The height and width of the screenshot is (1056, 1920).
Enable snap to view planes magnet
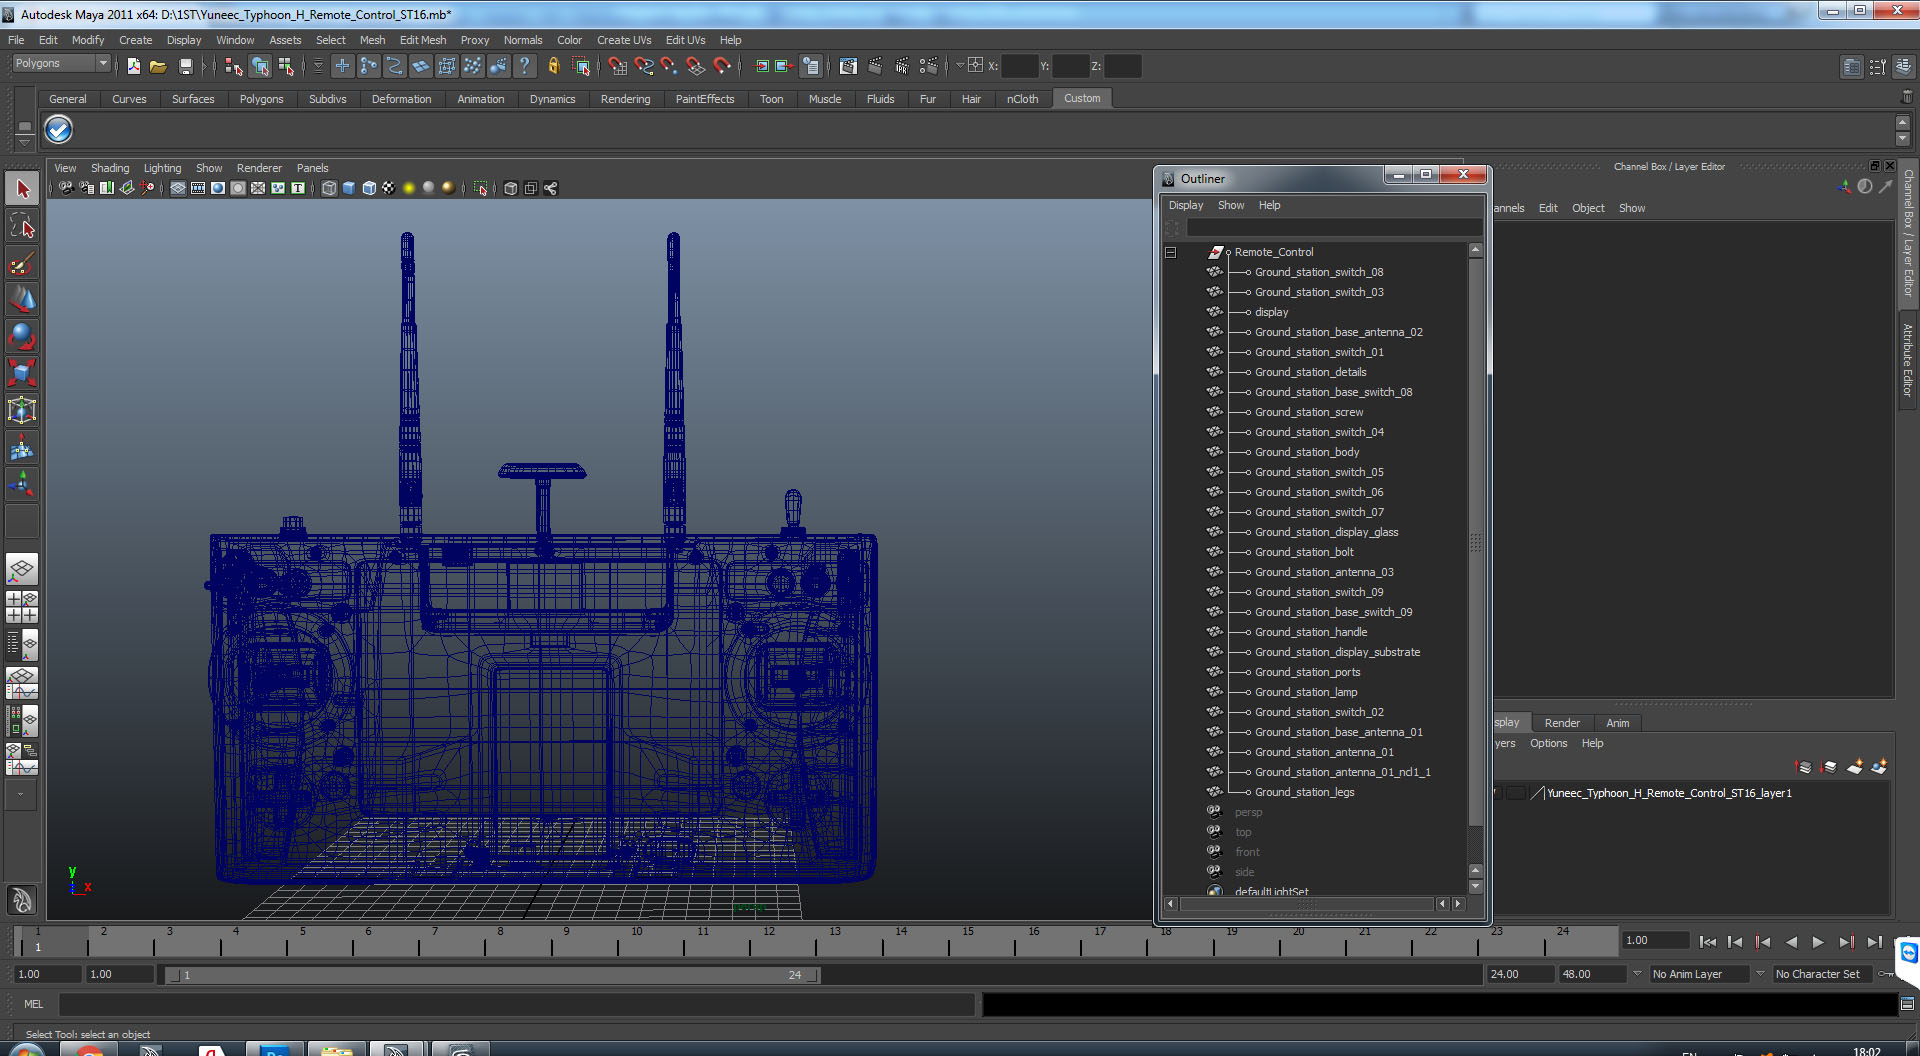696,66
